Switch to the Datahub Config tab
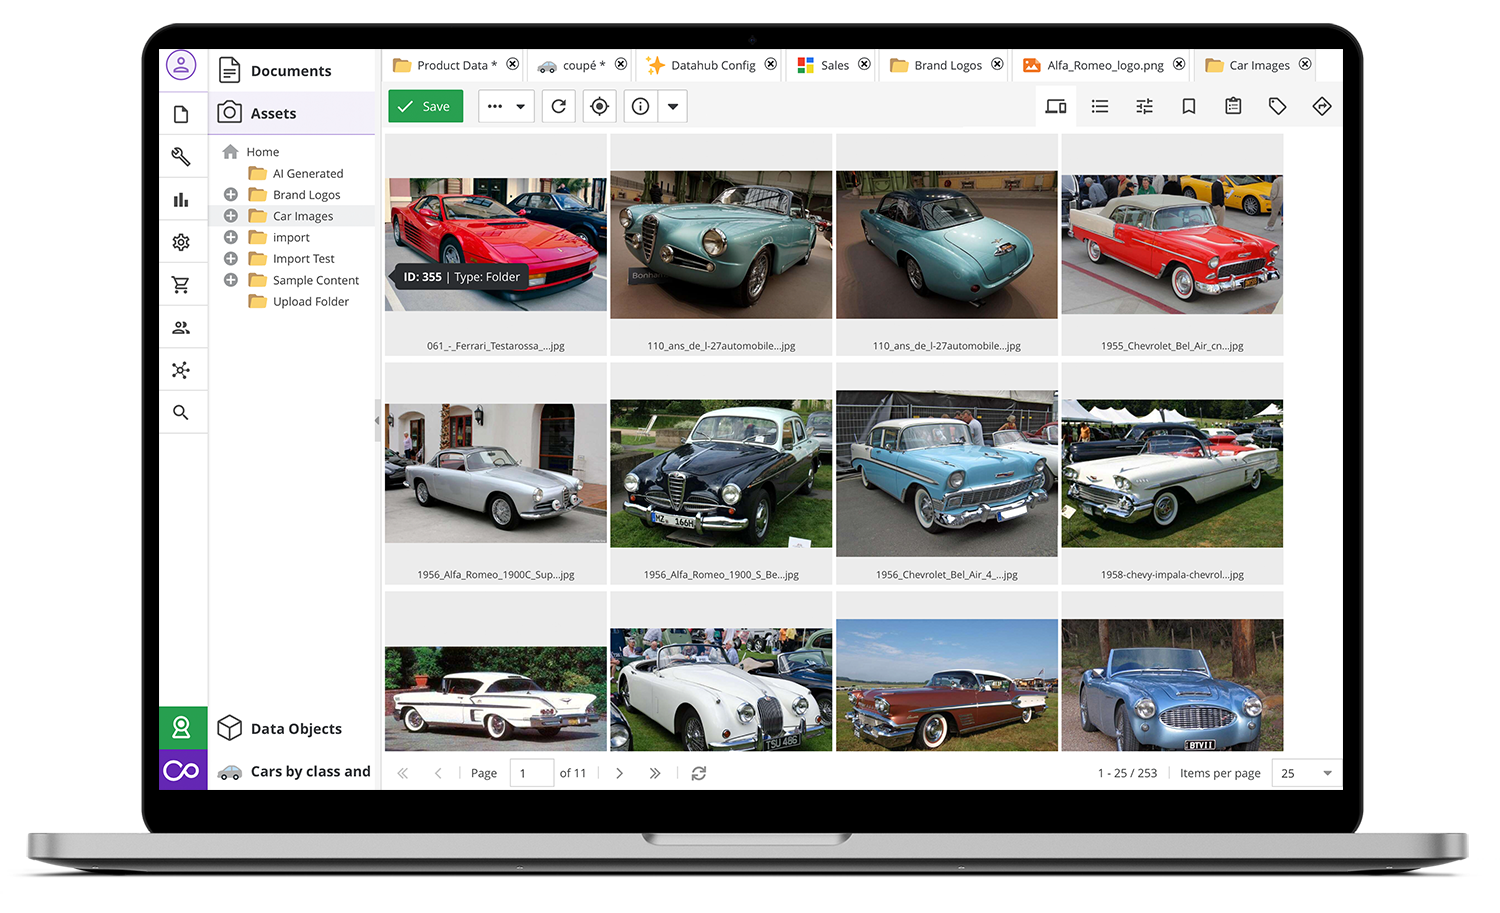The height and width of the screenshot is (913, 1500). pyautogui.click(x=712, y=65)
